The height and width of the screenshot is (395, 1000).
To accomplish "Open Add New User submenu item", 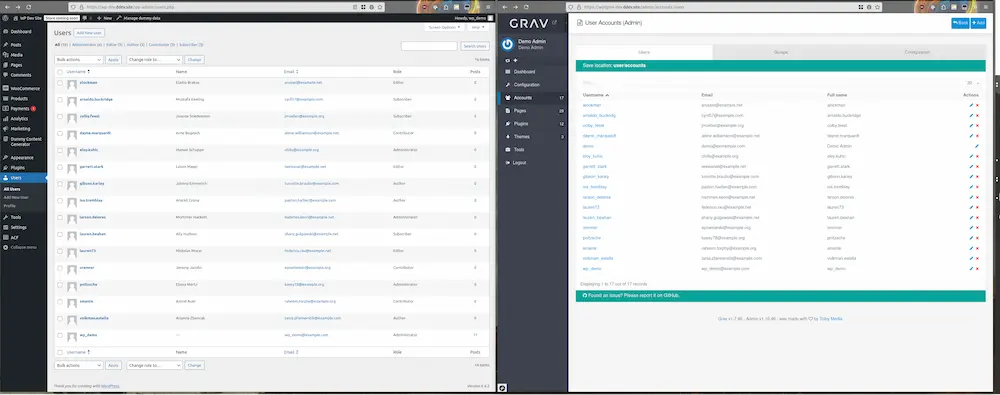I will 17,197.
